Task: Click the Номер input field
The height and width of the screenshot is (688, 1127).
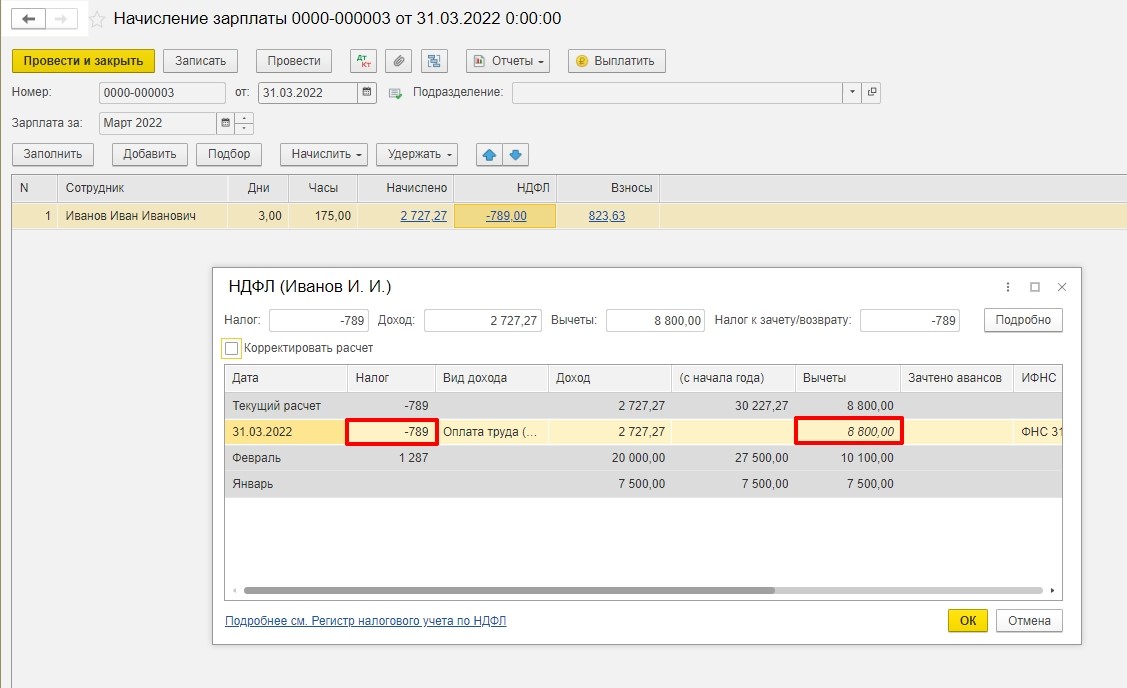Action: [x=162, y=93]
